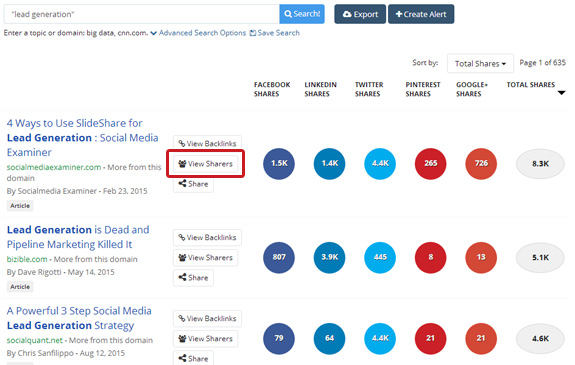This screenshot has width=575, height=365.
Task: Open socialmediaexaminer.com domain link
Action: coord(54,167)
